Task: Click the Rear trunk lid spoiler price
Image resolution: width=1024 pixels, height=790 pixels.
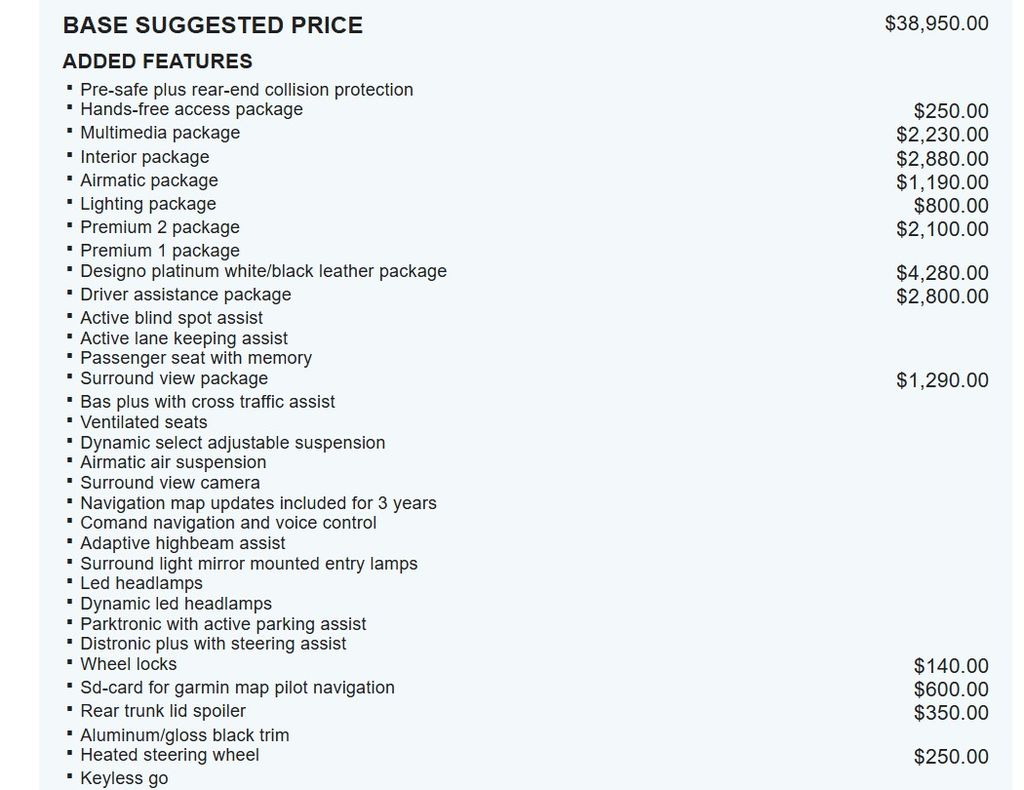Action: [951, 713]
